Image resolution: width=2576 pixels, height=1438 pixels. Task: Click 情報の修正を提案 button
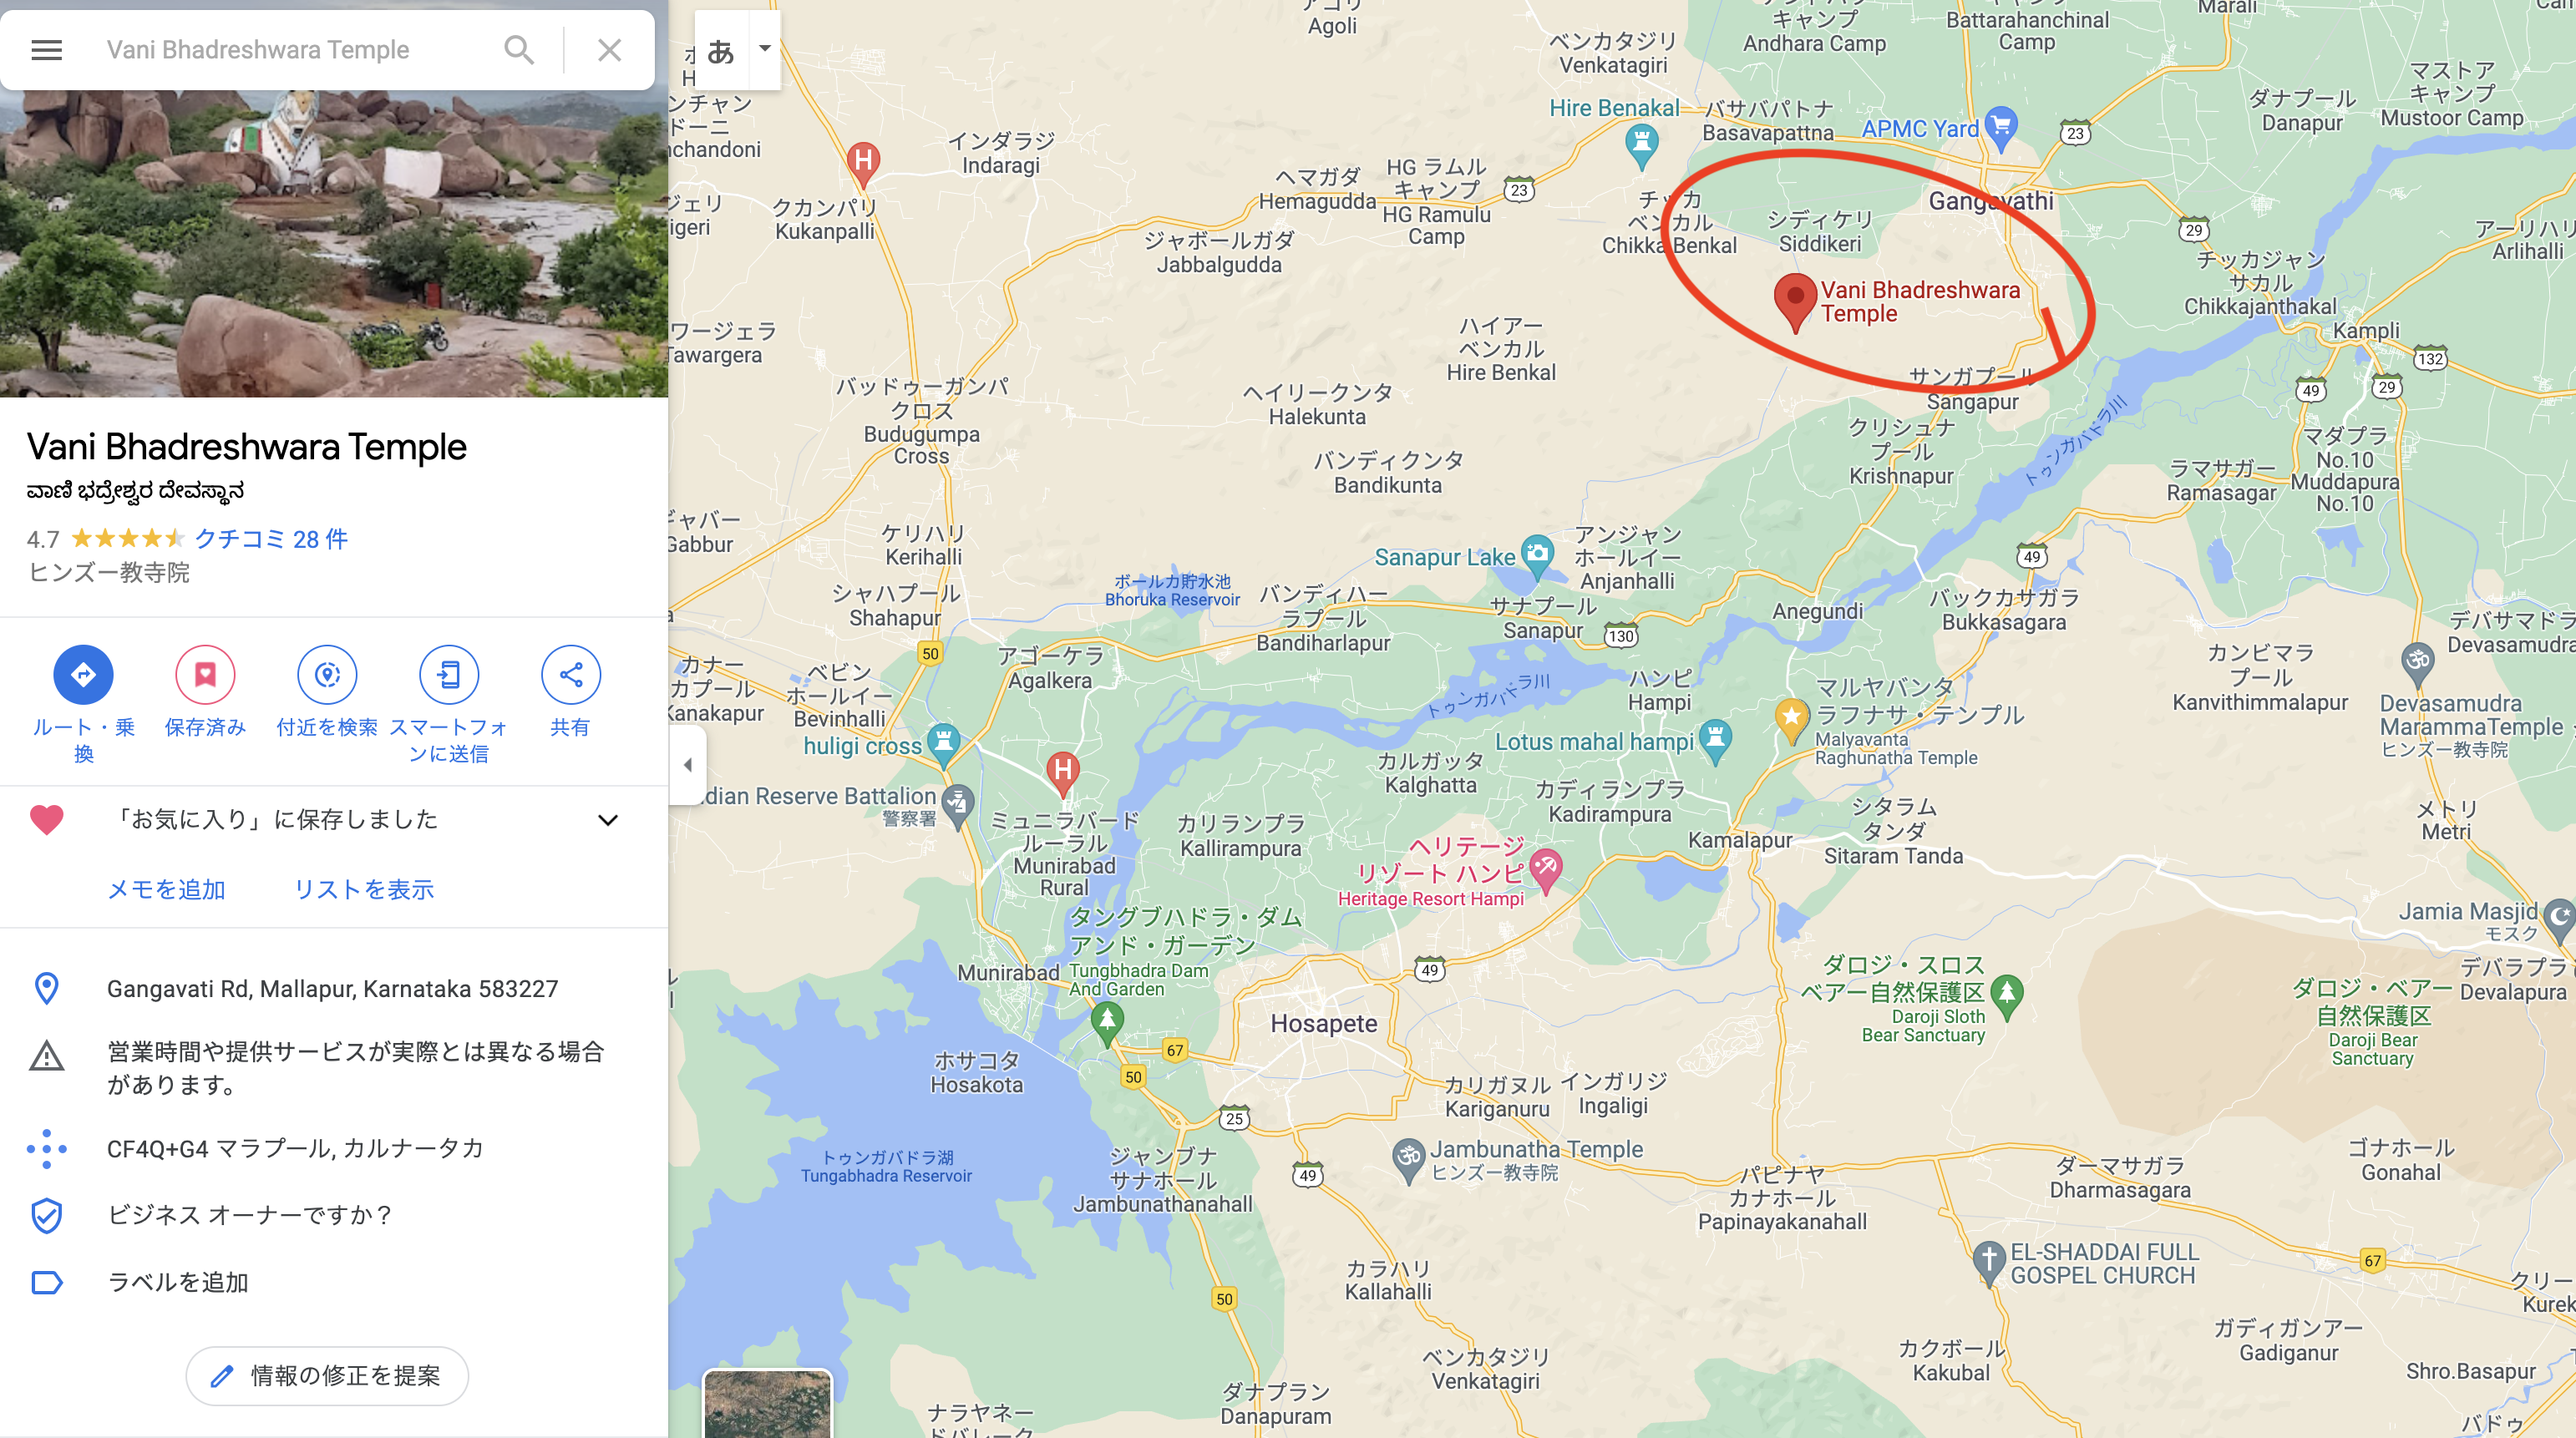tap(327, 1376)
